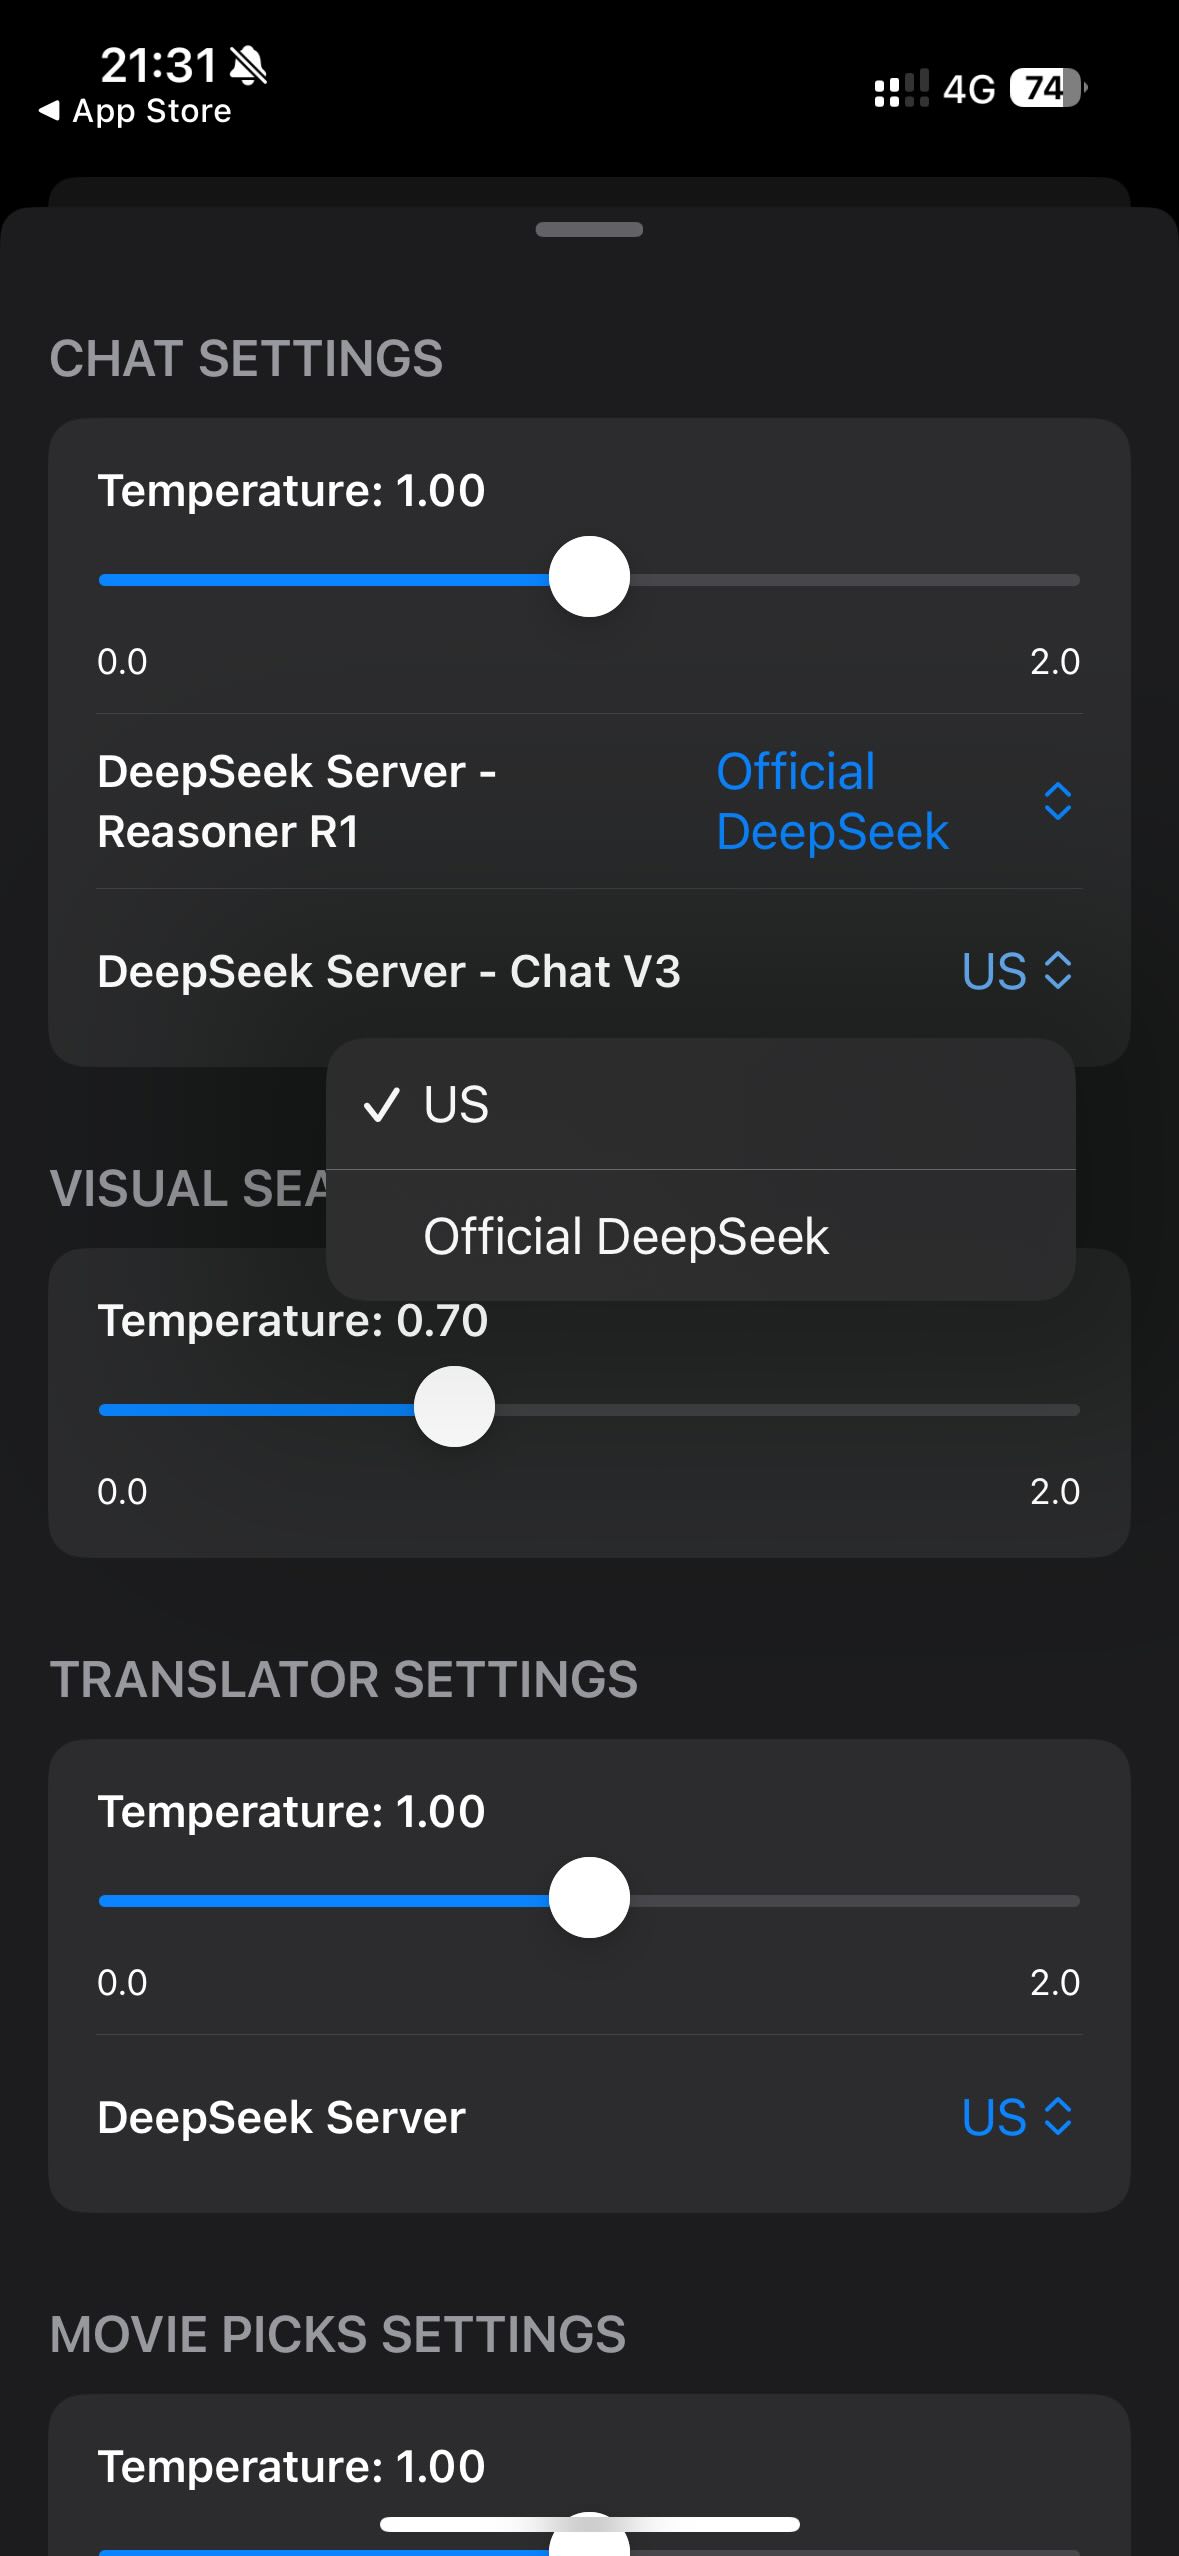Tap the 4G network indicator
This screenshot has width=1179, height=2556.
coord(969,89)
